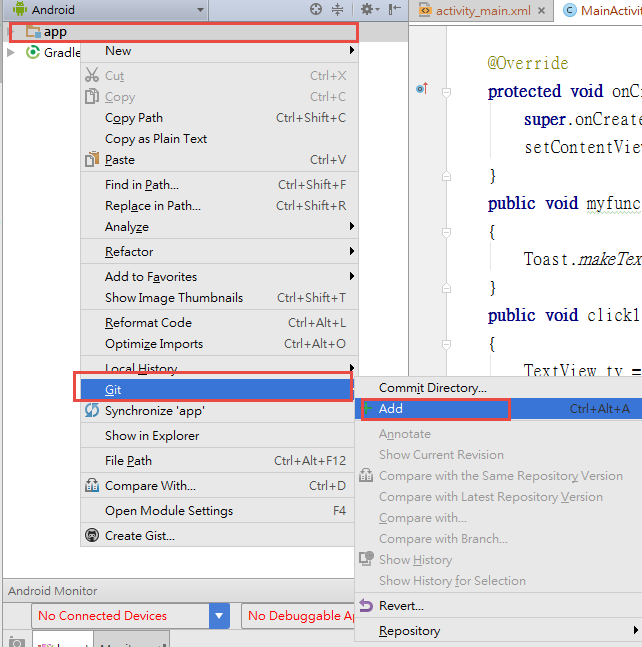Select Copy Path from context menu

pyautogui.click(x=219, y=118)
